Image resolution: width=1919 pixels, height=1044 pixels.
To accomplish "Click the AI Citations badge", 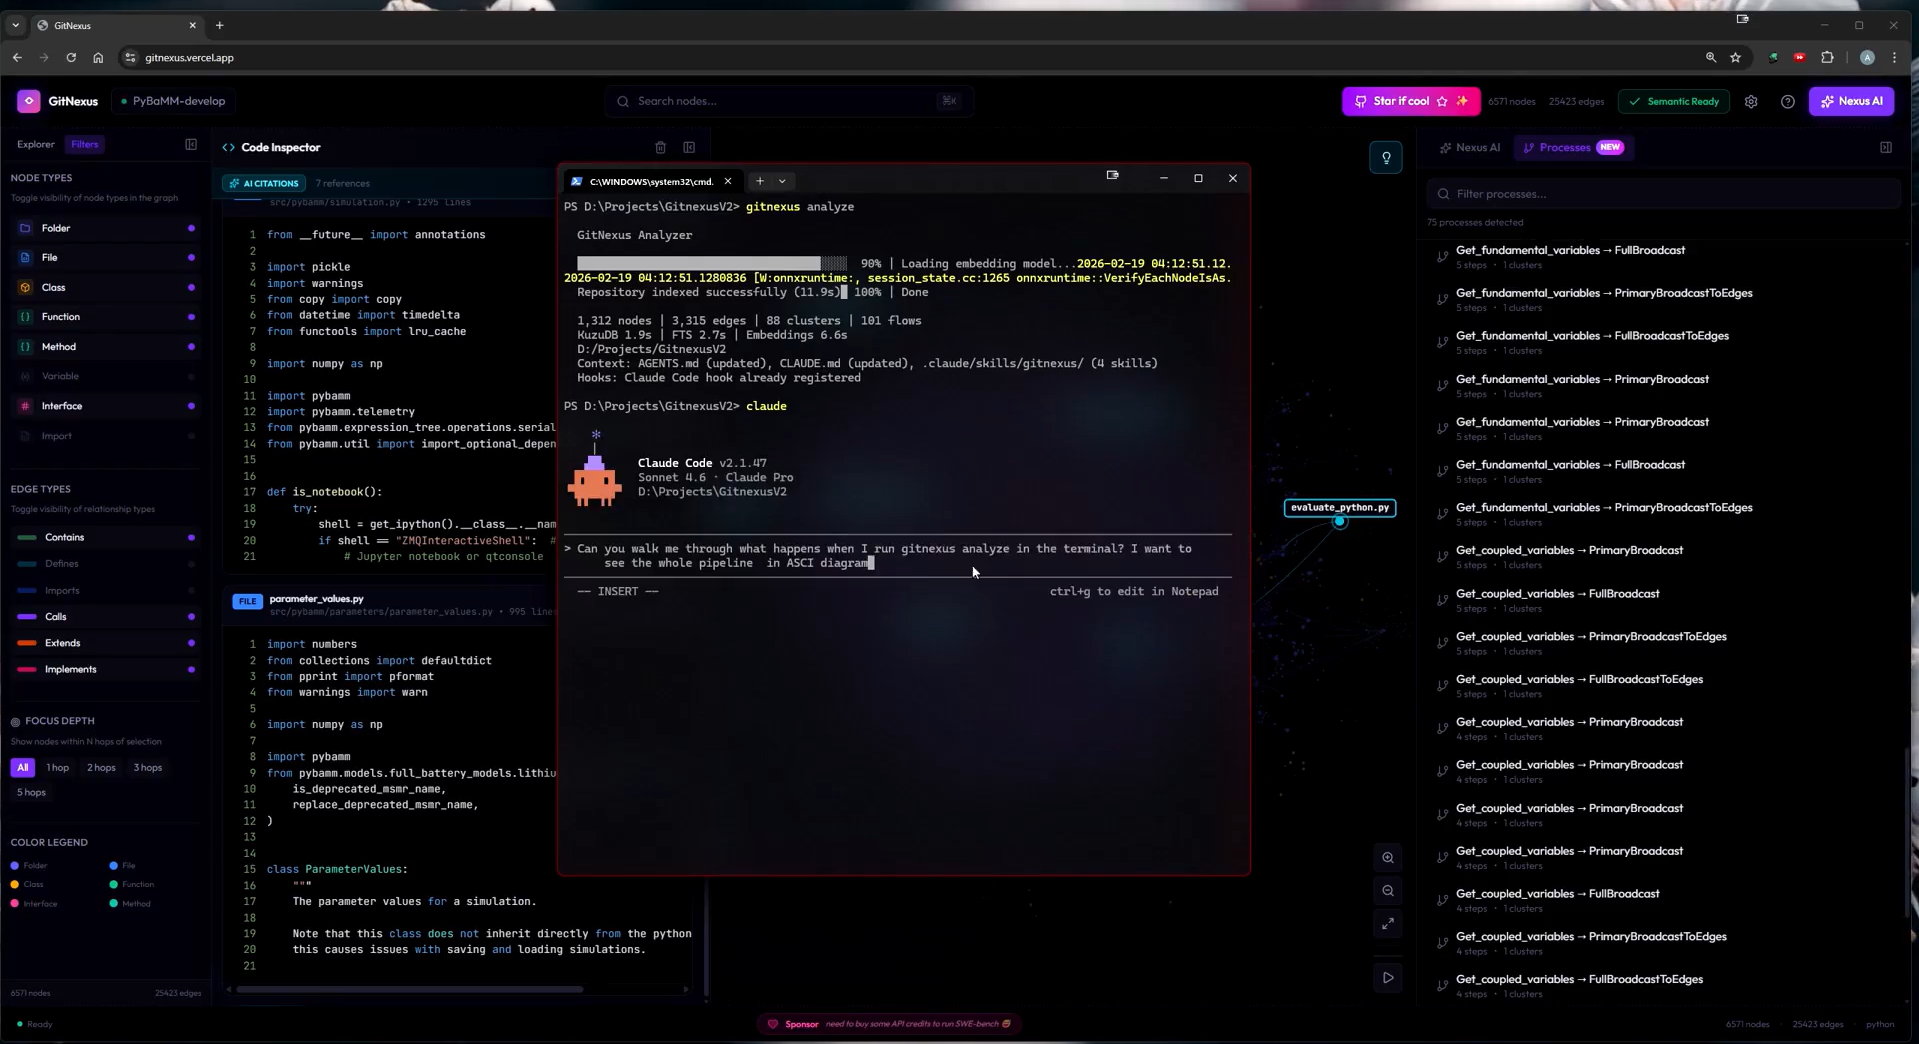I will click(264, 183).
